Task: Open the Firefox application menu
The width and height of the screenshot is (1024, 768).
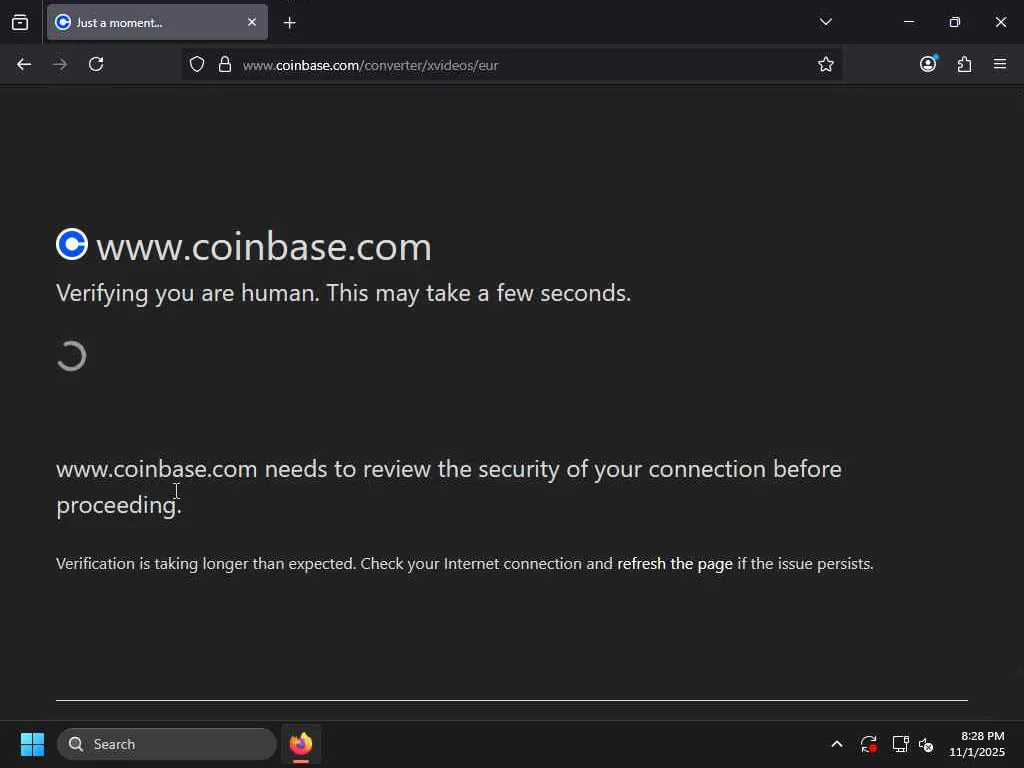Action: (x=1000, y=64)
